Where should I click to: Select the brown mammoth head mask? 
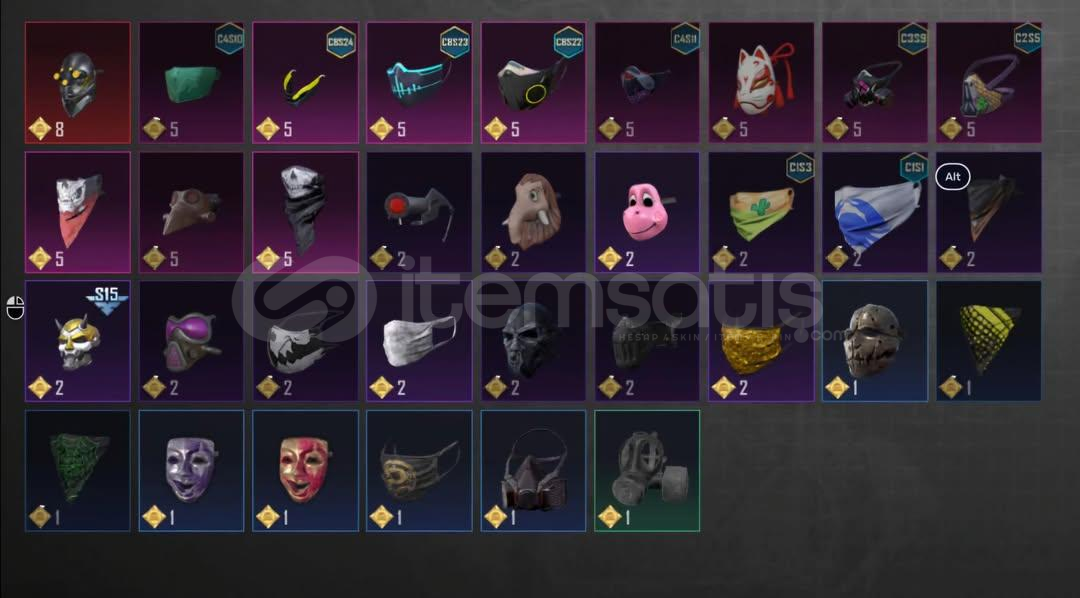point(533,212)
